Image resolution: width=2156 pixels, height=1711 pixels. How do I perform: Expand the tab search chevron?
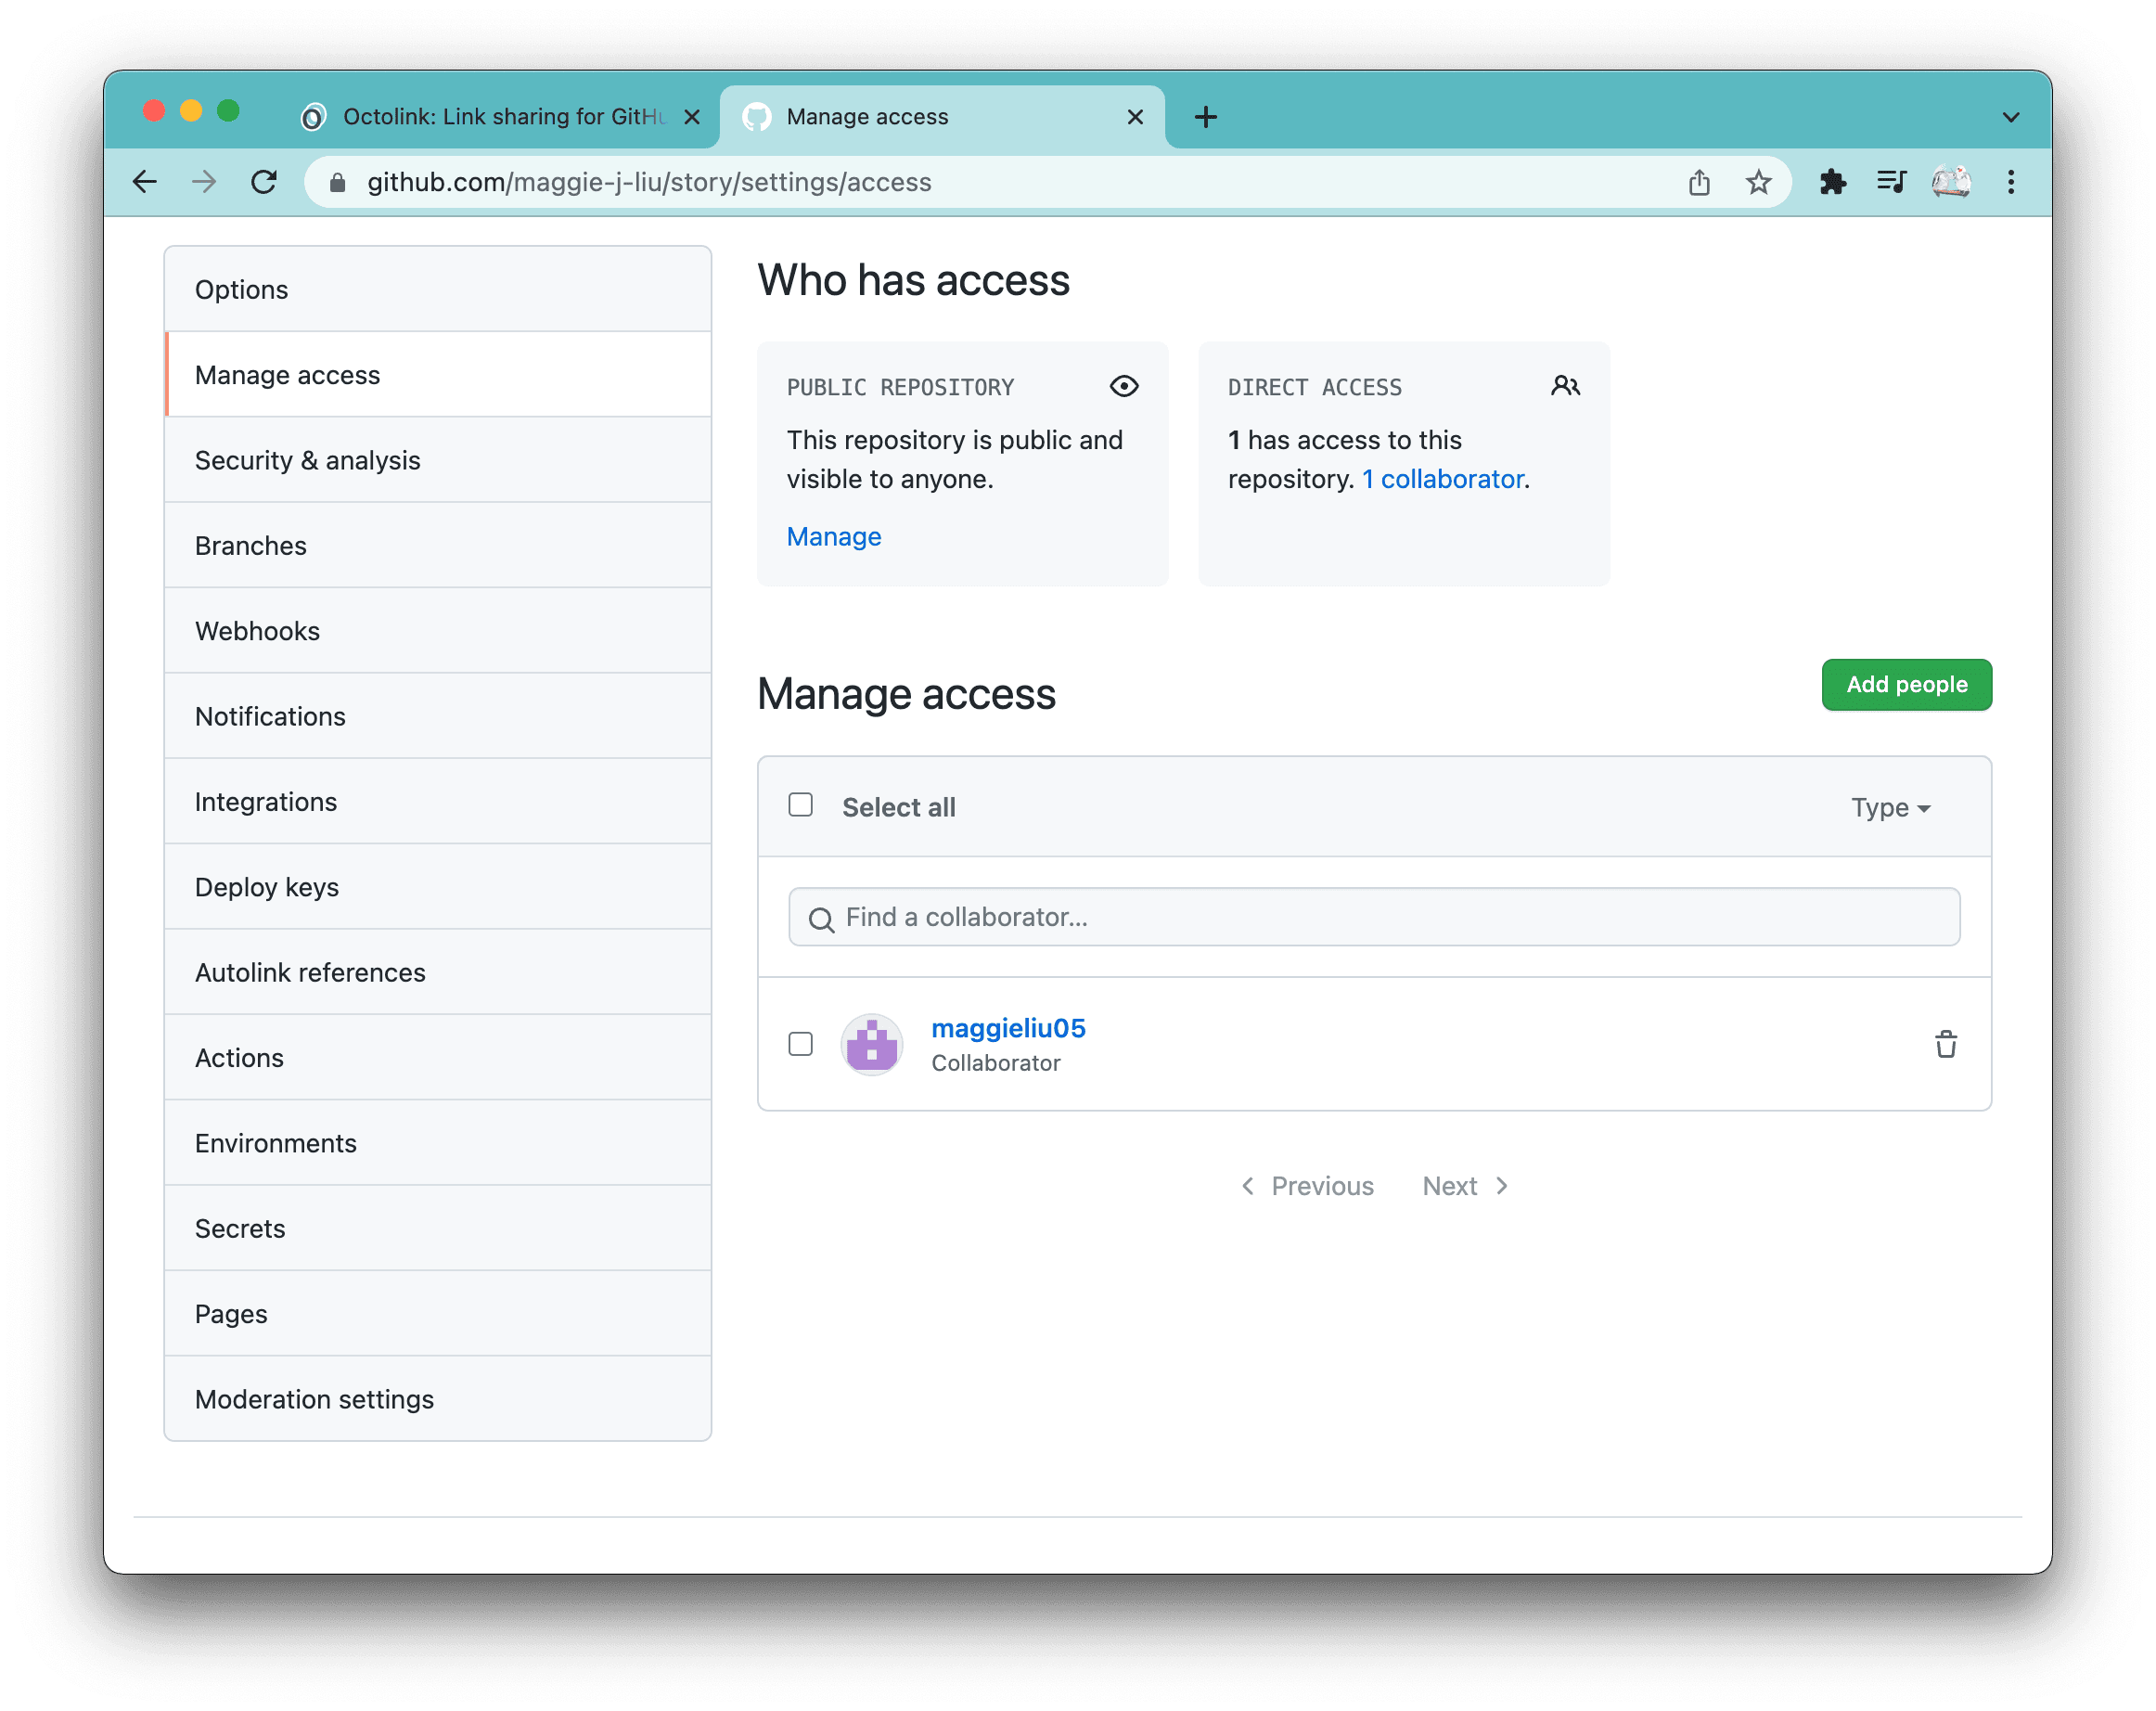[x=2011, y=117]
